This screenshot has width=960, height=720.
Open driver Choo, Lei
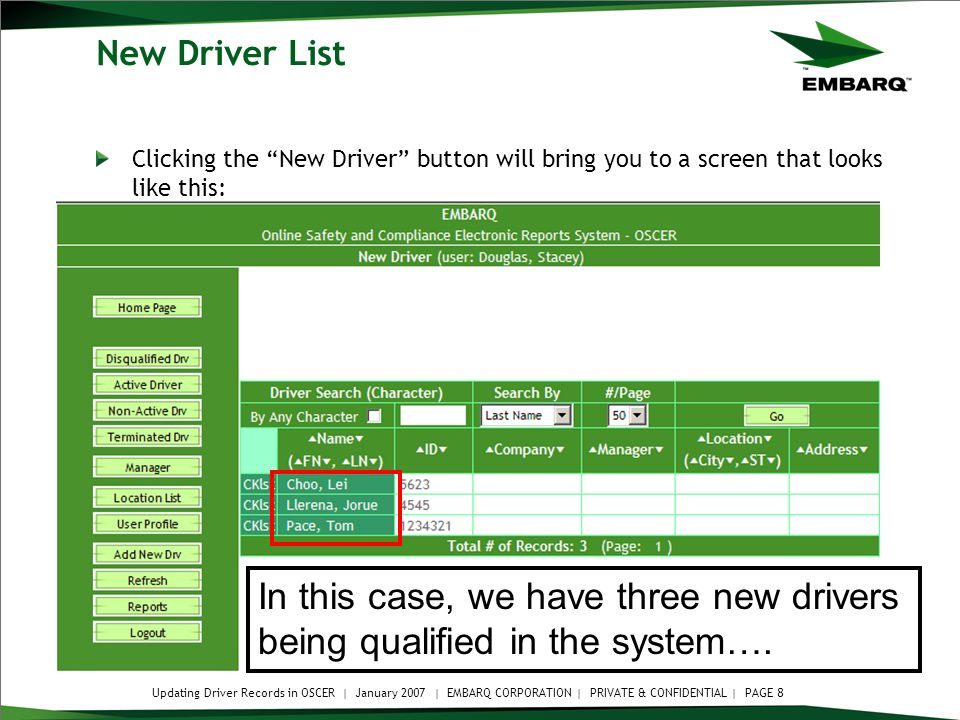pos(317,484)
